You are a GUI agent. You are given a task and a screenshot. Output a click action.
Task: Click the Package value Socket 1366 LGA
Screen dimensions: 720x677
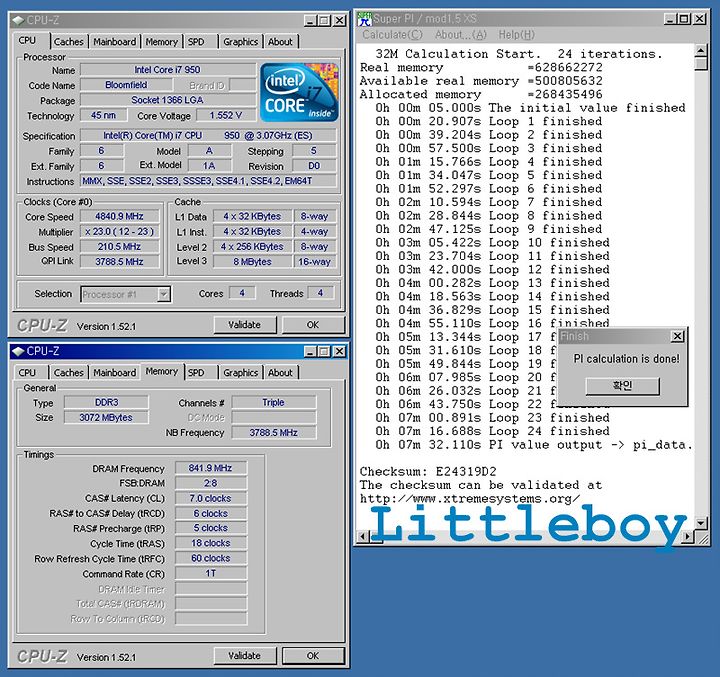pos(168,100)
